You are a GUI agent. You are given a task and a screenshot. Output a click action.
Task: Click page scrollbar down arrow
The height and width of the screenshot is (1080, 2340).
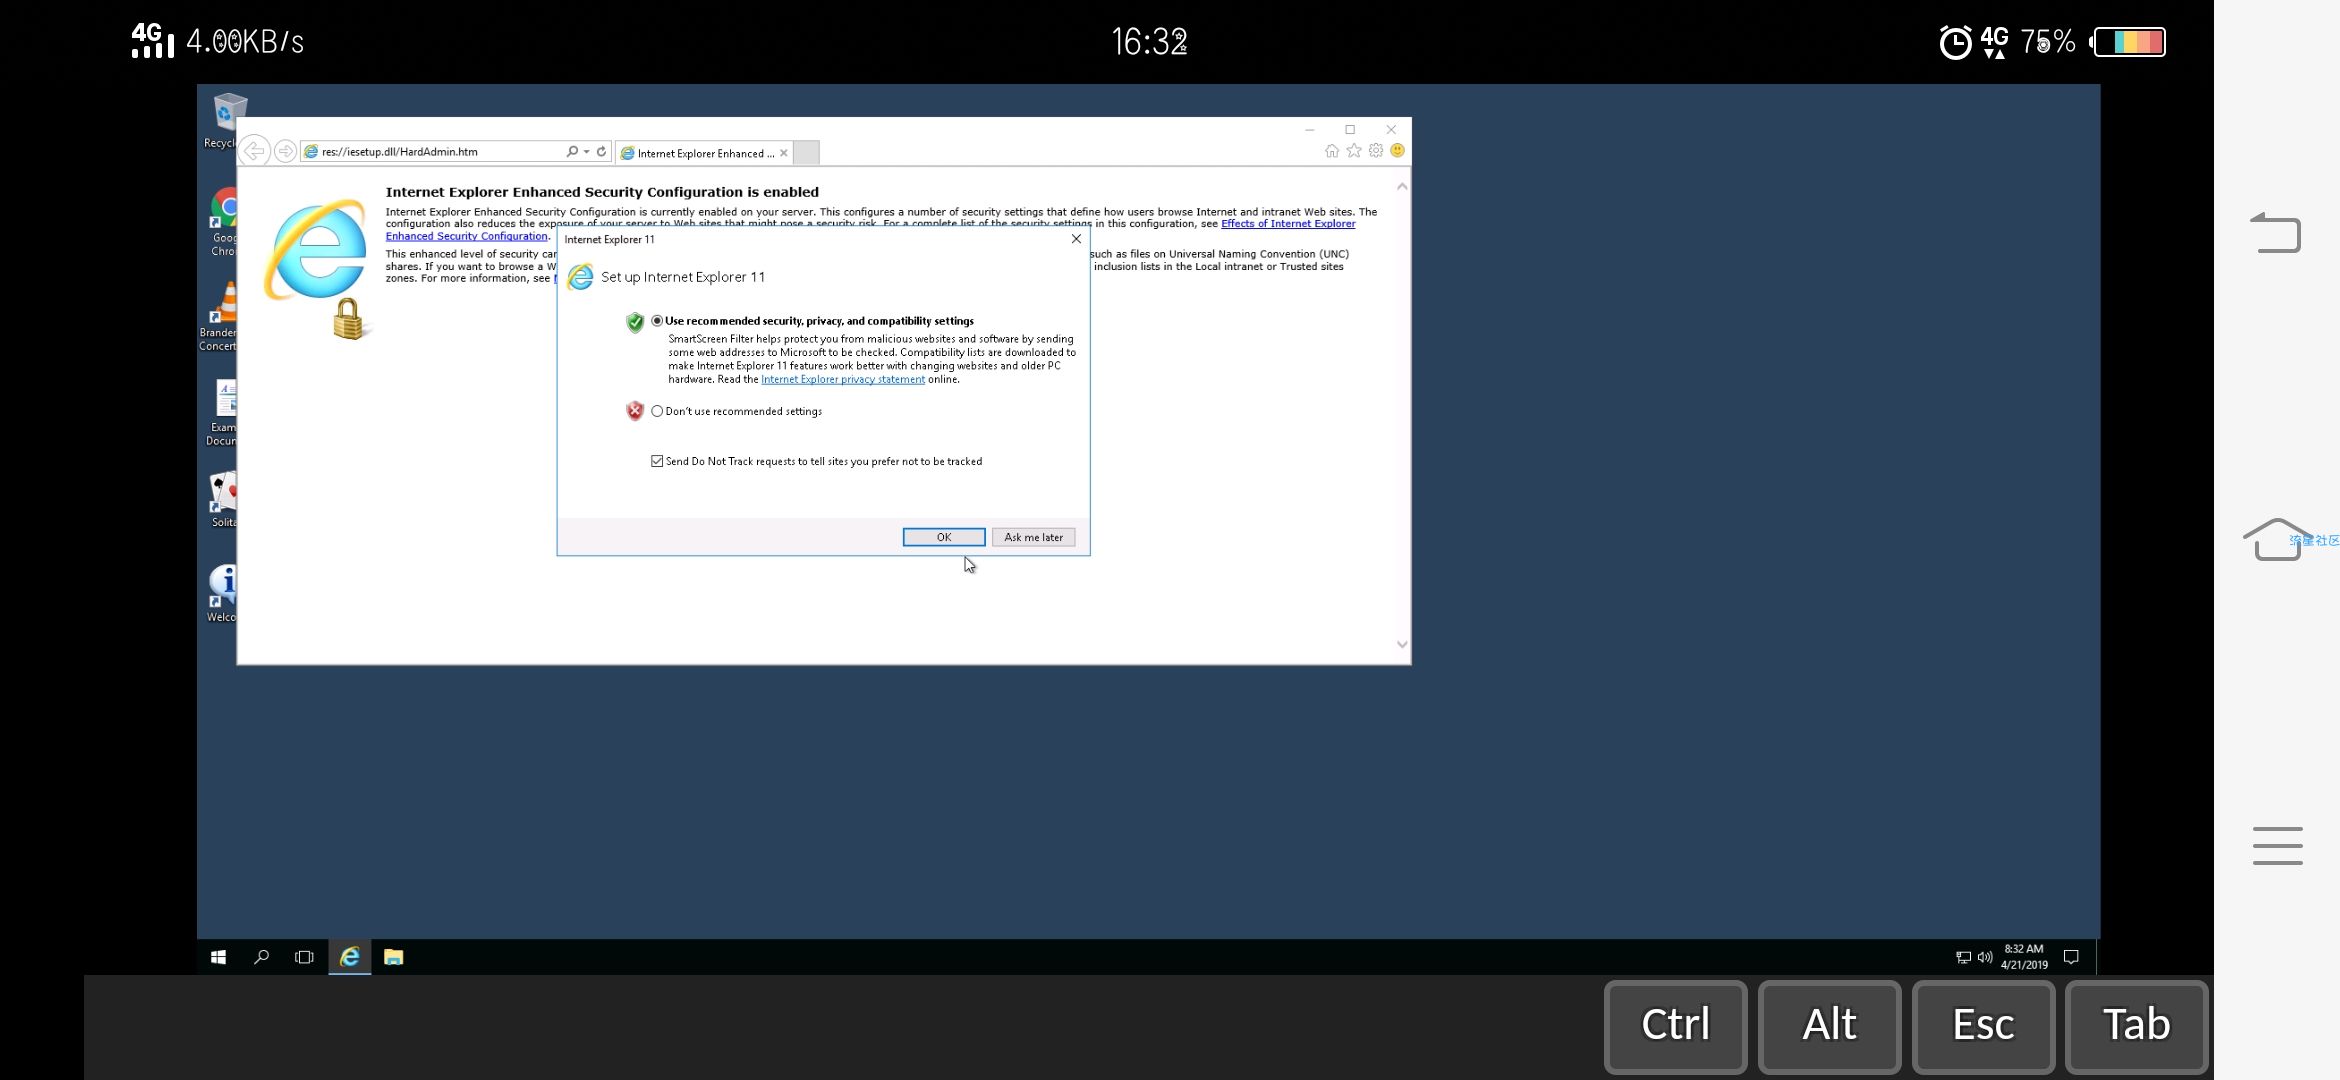click(x=1402, y=644)
